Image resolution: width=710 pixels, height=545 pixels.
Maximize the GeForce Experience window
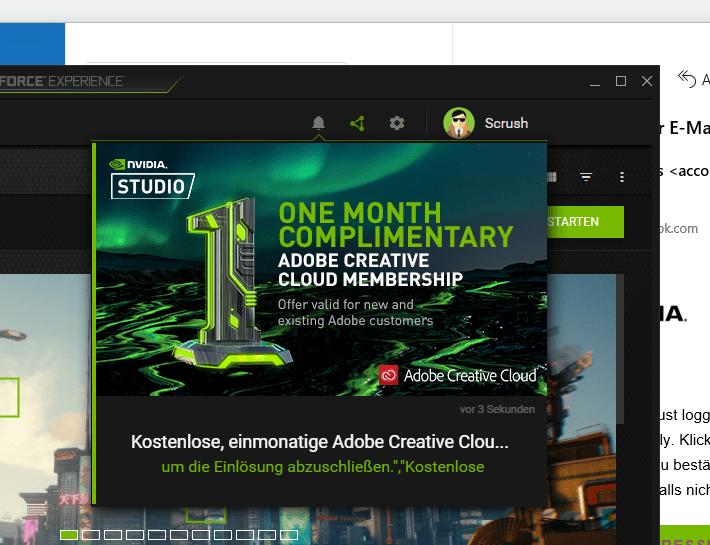tap(621, 81)
